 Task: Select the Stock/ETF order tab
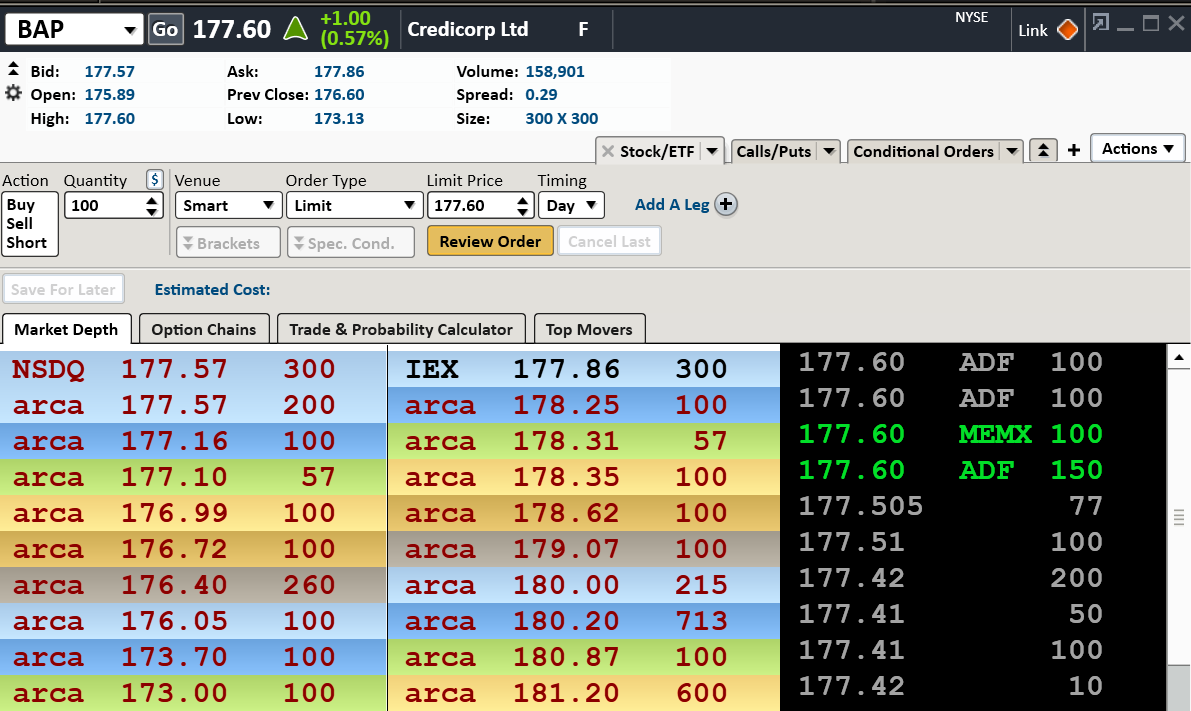(x=657, y=151)
